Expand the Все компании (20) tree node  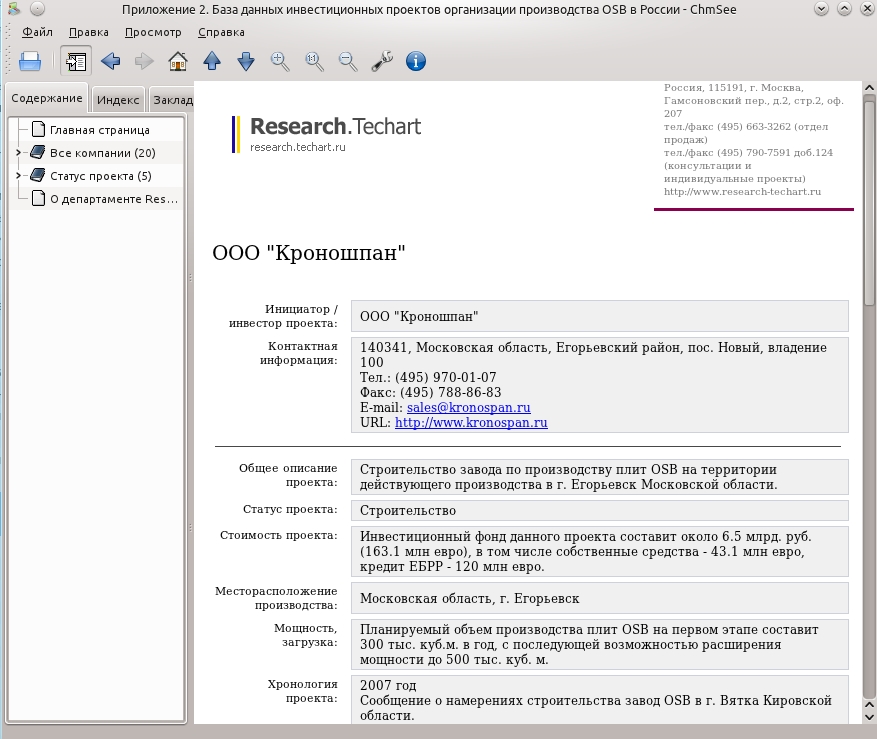click(x=18, y=152)
